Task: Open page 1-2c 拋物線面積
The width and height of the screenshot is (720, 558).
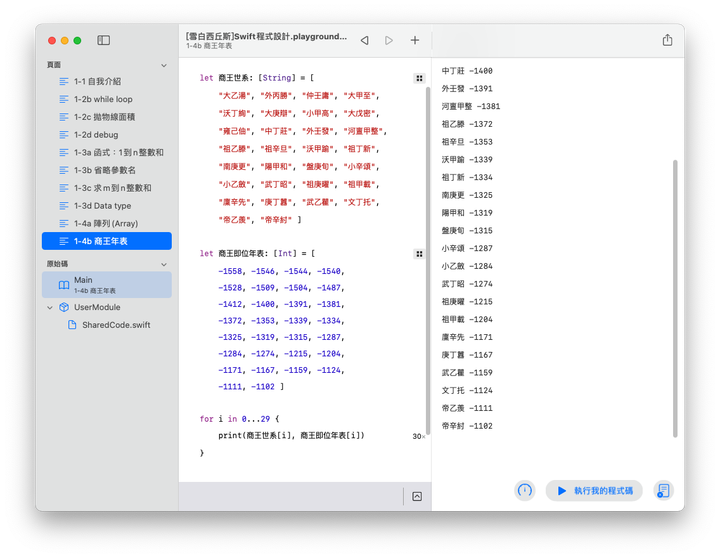Action: pos(107,117)
